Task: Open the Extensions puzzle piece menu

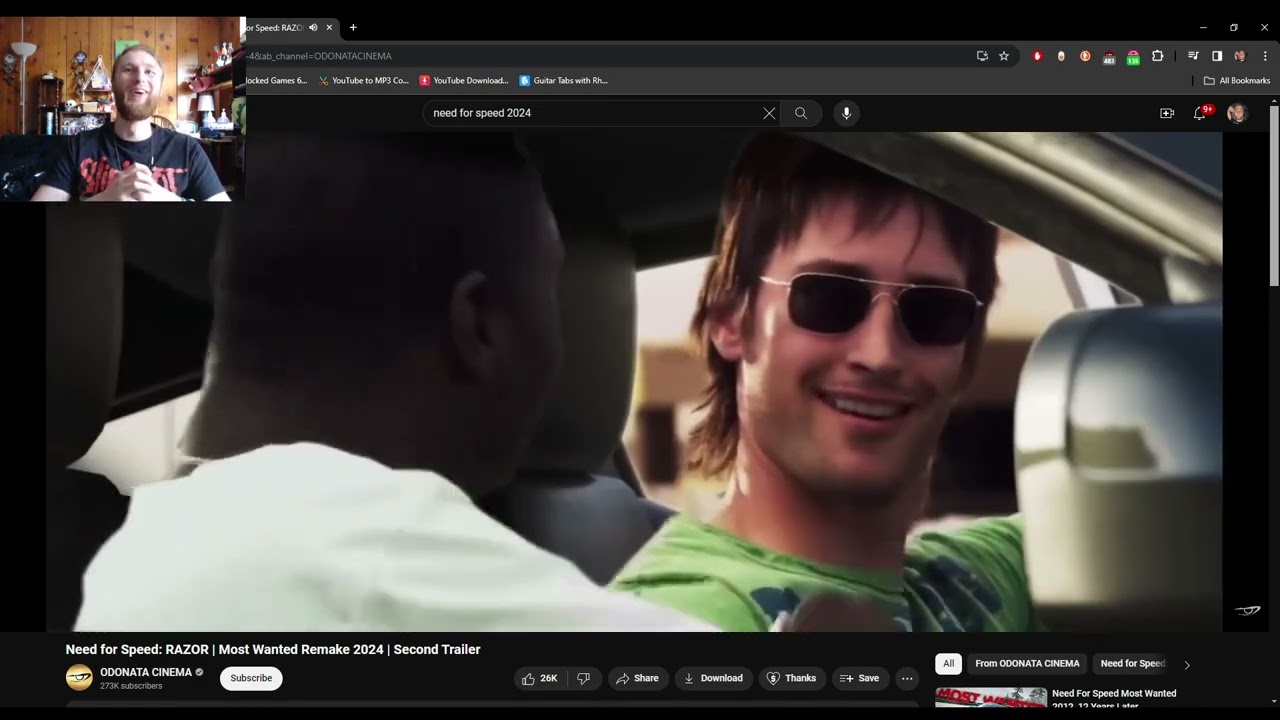Action: click(x=1158, y=56)
